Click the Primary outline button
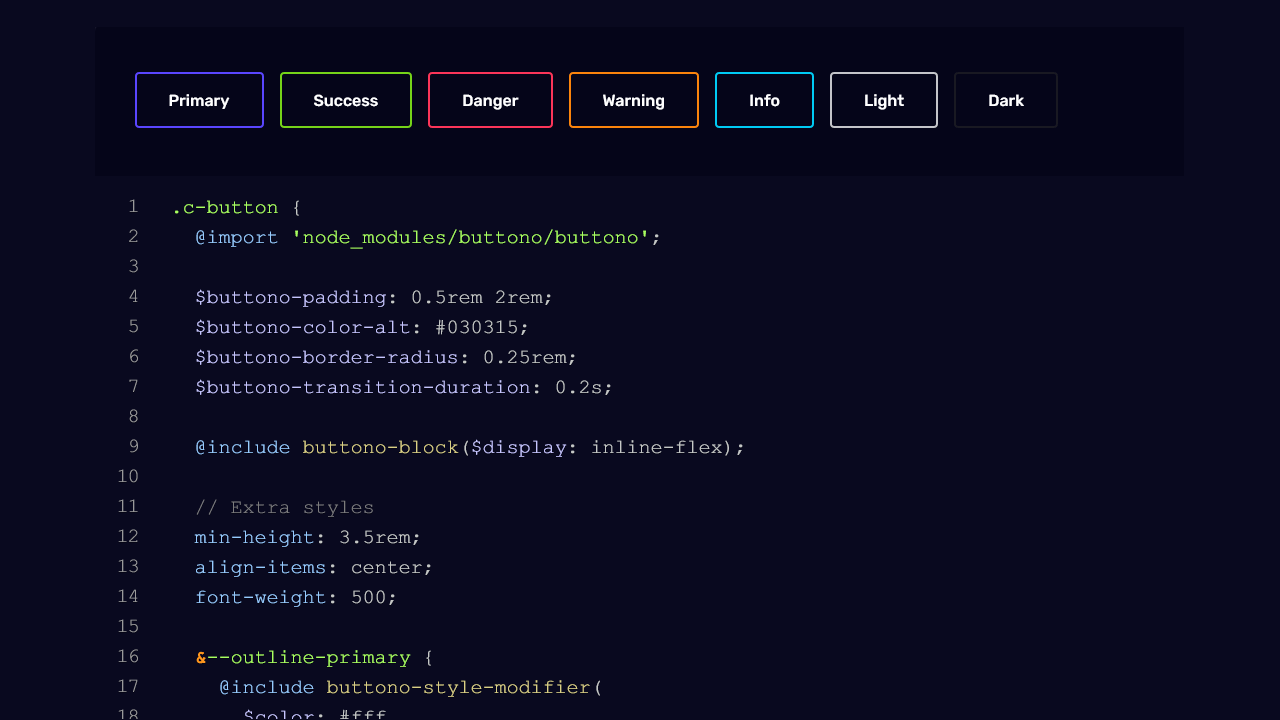This screenshot has width=1280, height=720. 199,100
